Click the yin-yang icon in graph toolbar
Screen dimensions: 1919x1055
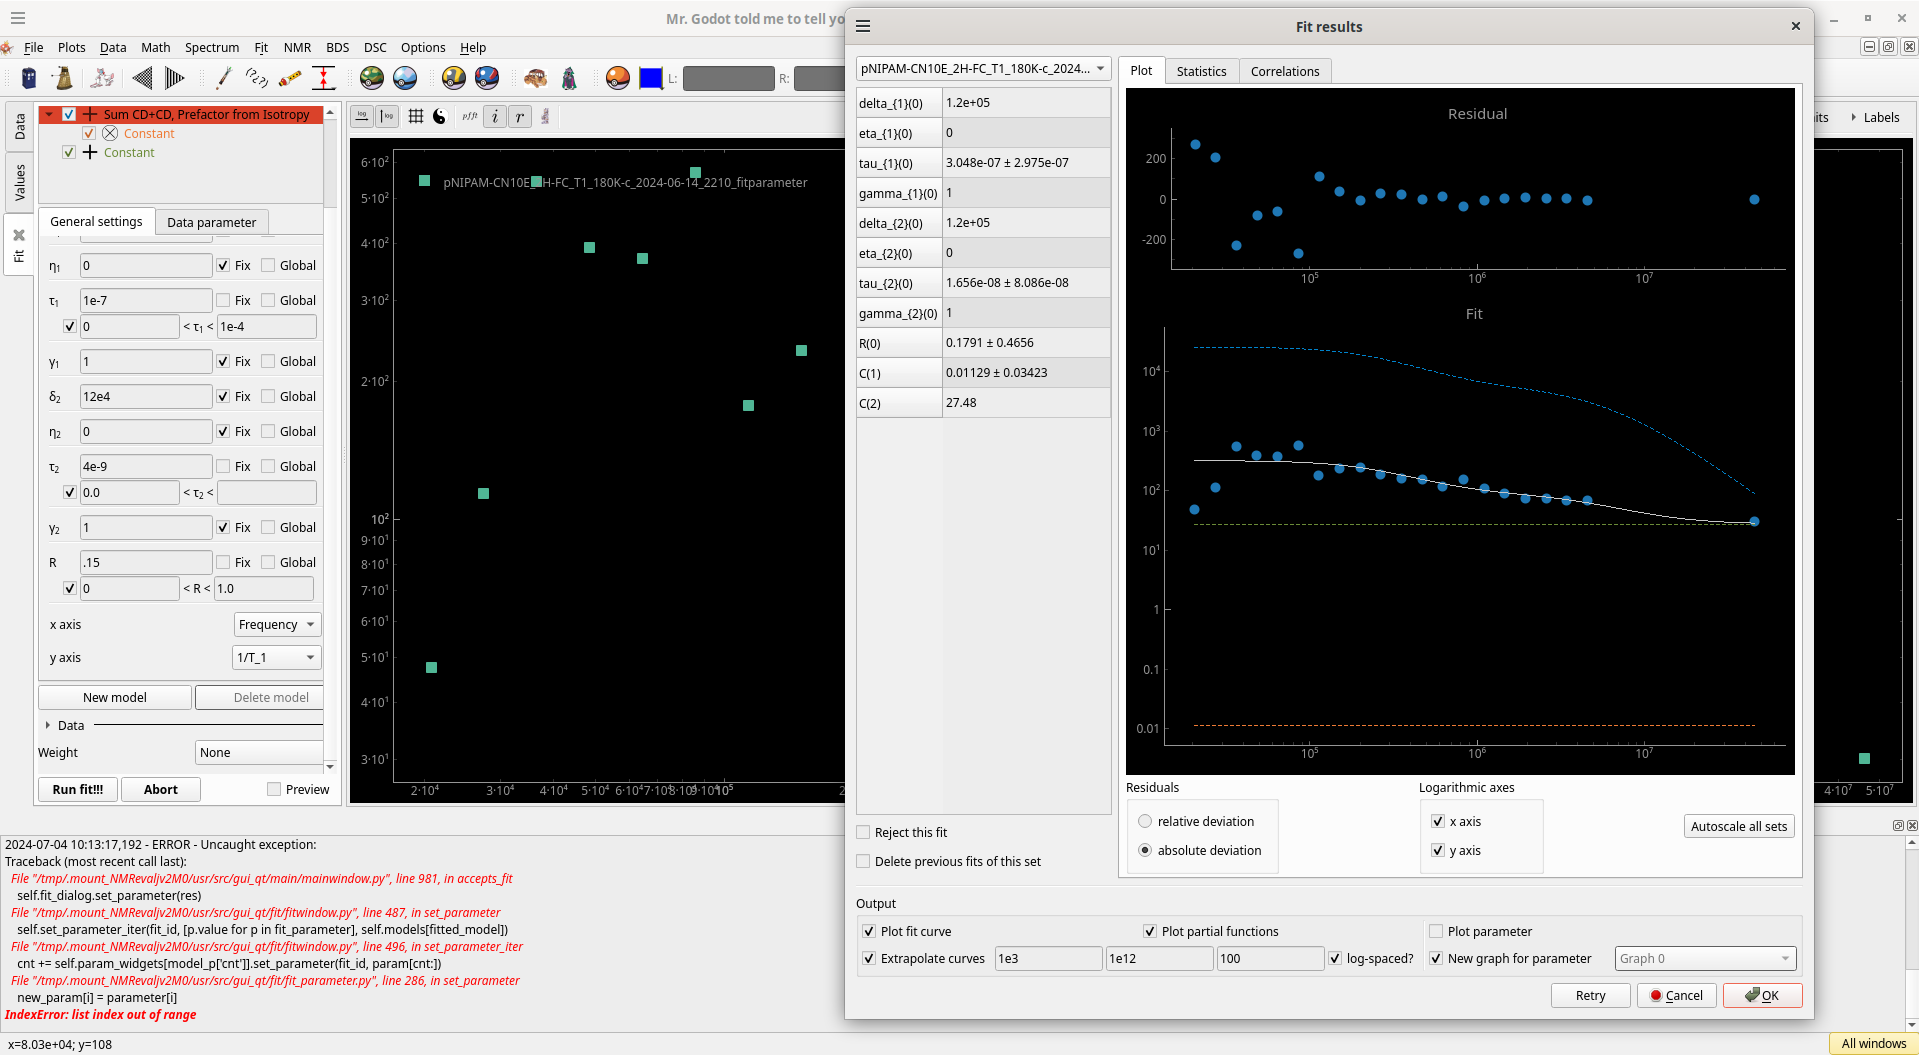click(439, 117)
